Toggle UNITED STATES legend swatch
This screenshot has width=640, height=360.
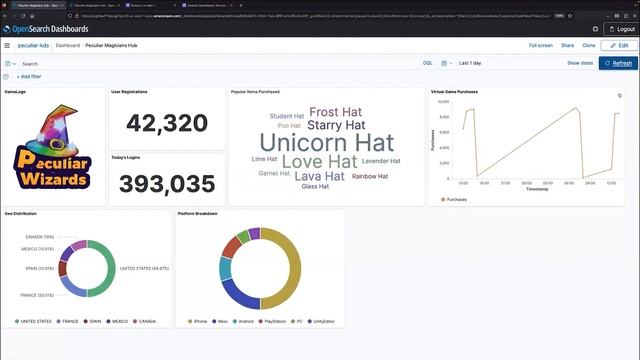click(17, 321)
